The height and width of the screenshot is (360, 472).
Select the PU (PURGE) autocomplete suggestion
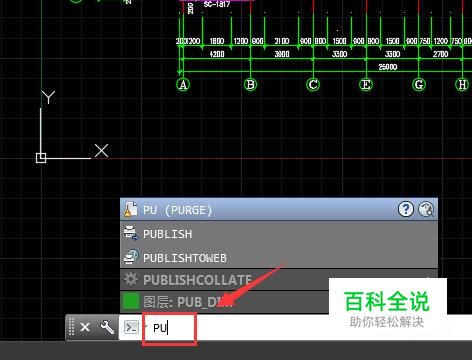[279, 209]
